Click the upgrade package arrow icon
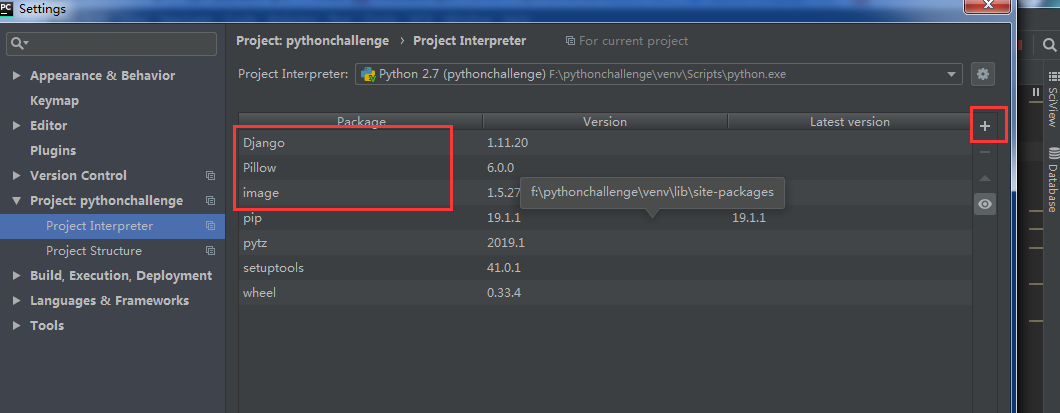 [x=985, y=178]
